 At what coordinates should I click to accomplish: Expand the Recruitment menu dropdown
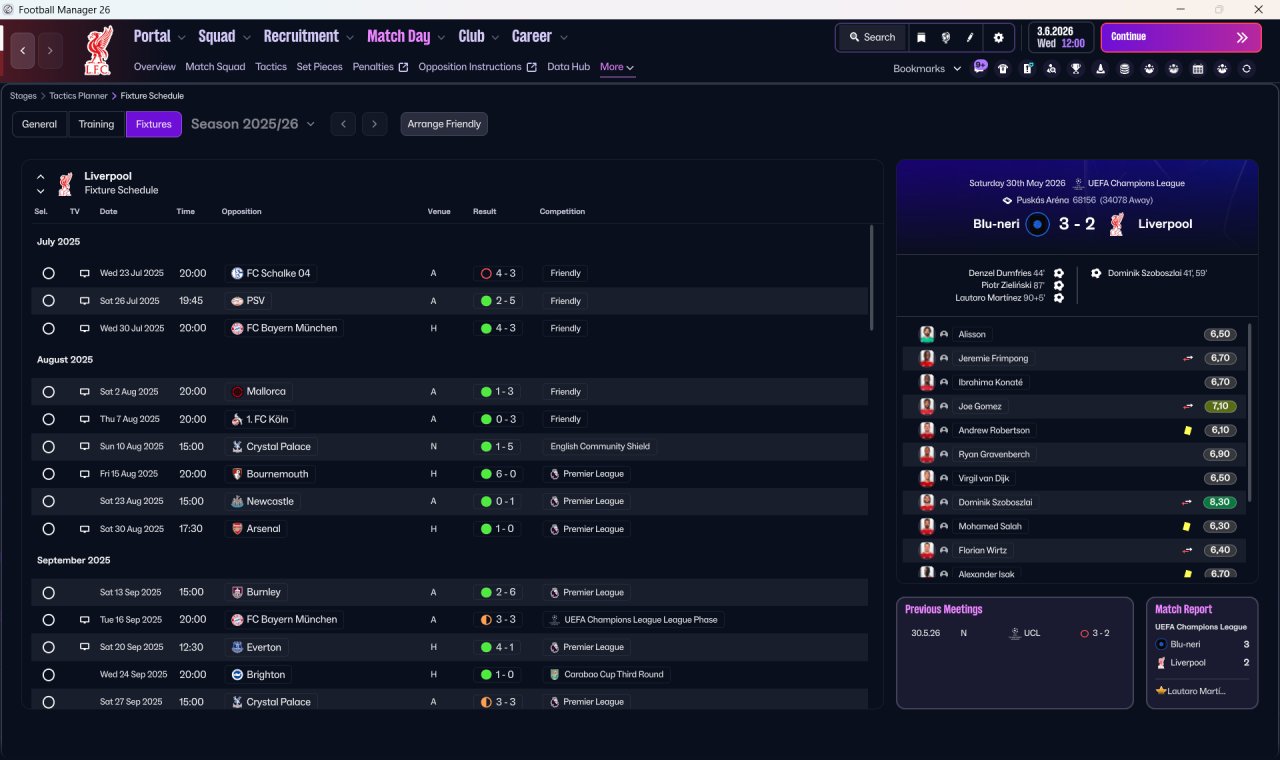click(349, 38)
